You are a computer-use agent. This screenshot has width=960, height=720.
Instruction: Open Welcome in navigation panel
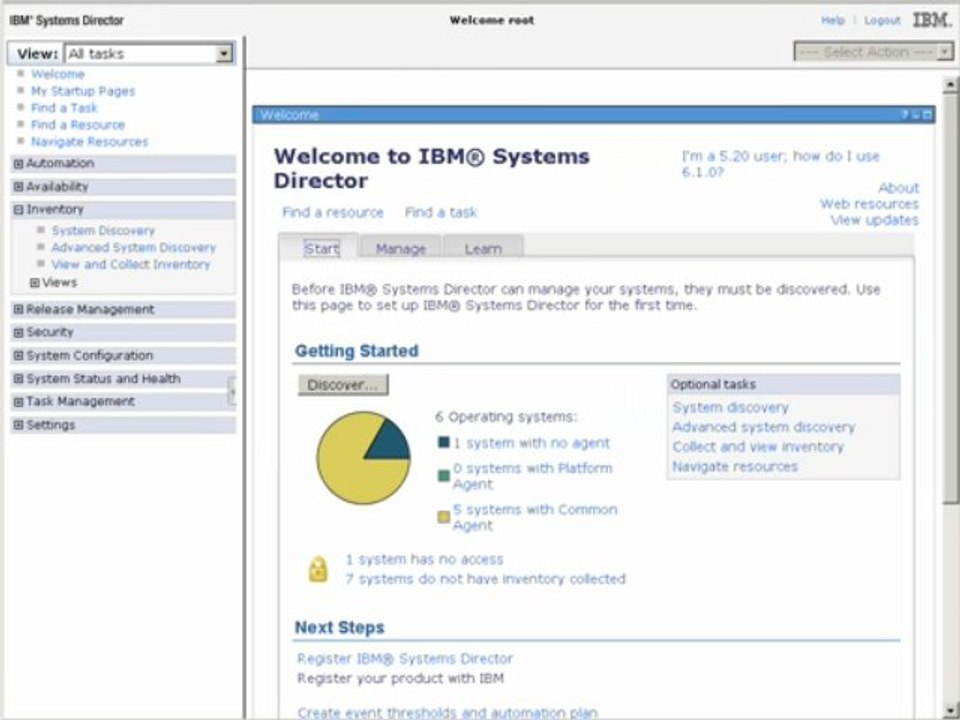coord(58,74)
